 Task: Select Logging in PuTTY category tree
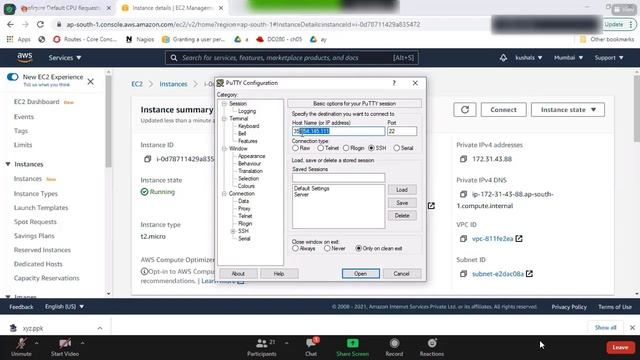pyautogui.click(x=247, y=111)
